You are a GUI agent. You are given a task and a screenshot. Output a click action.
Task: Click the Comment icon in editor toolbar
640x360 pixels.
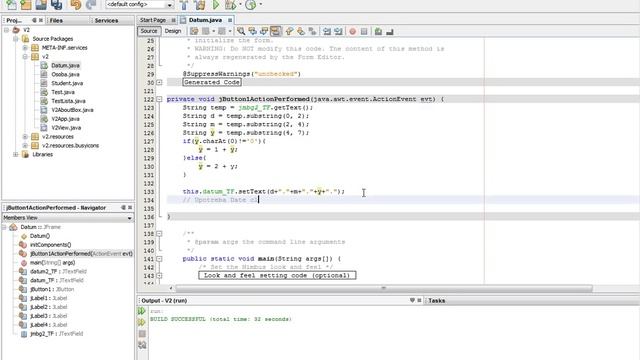tap(378, 31)
